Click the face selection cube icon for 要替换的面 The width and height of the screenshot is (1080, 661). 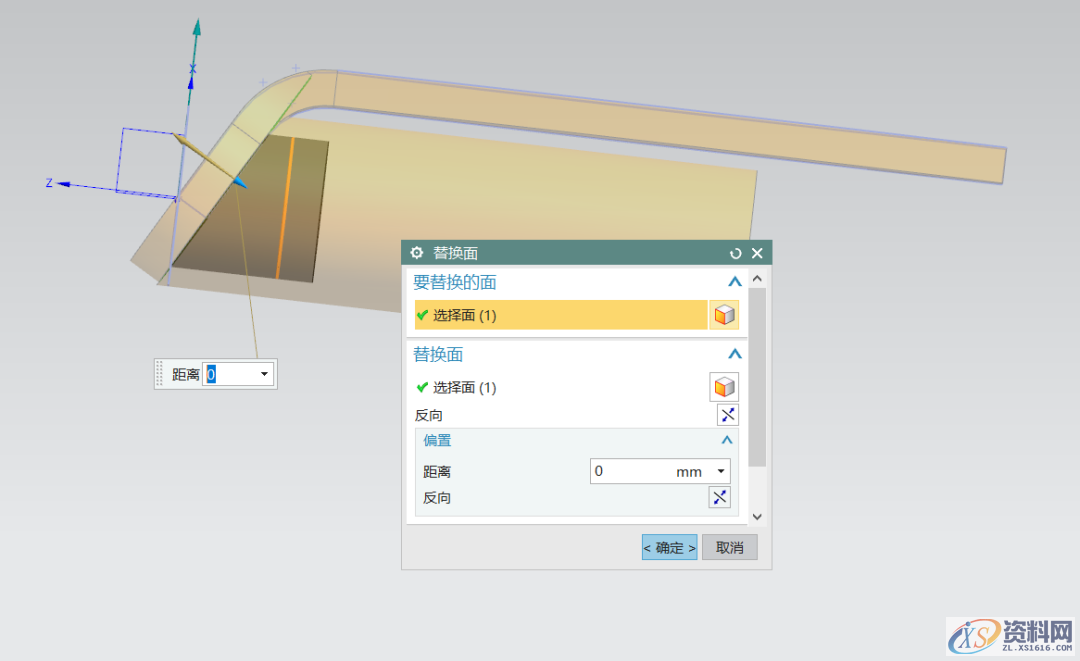(x=724, y=314)
